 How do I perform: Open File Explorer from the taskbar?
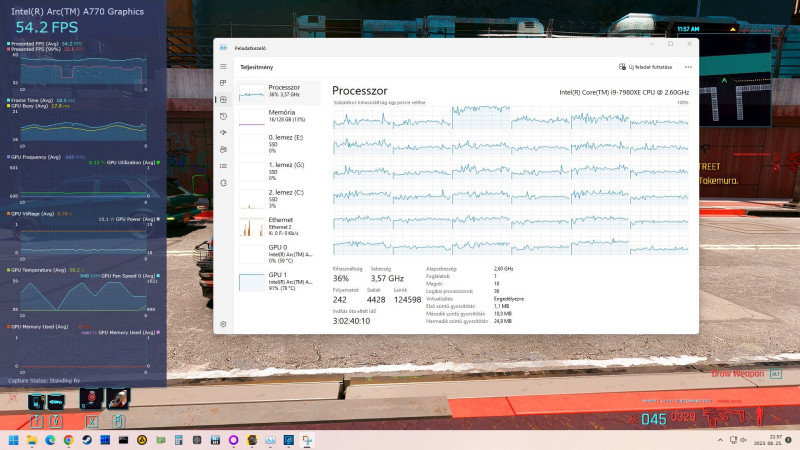(32, 440)
